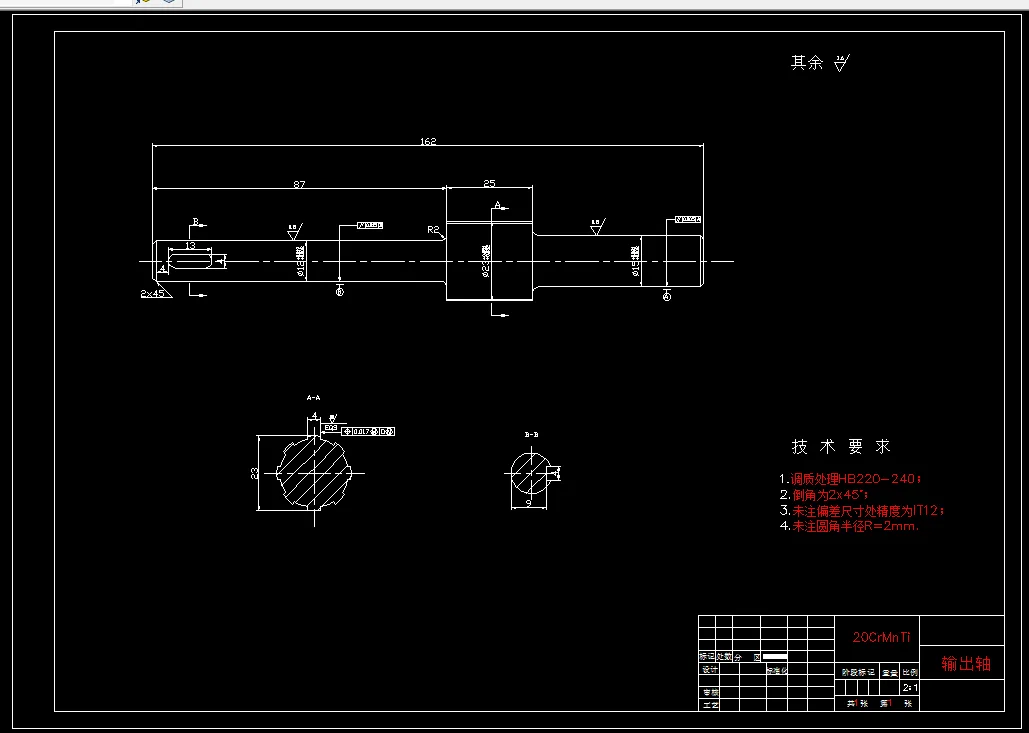The width and height of the screenshot is (1029, 733).
Task: Select the 13 keyway length dimension
Action: click(190, 245)
